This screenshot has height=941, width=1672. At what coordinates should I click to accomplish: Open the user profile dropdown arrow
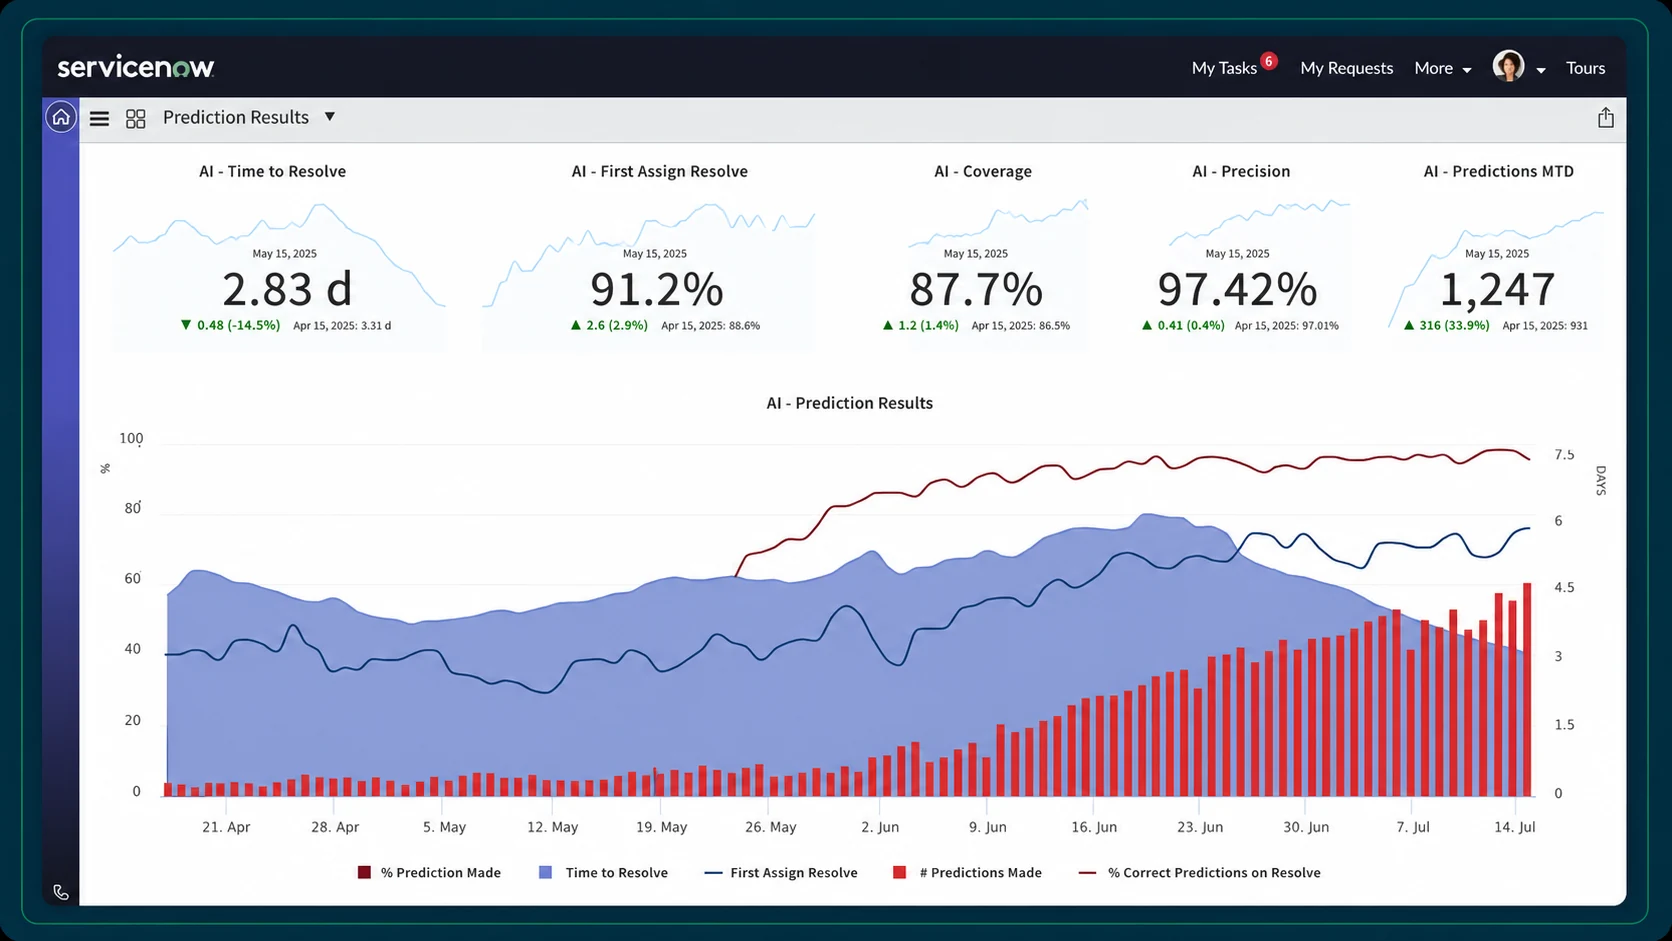1541,70
